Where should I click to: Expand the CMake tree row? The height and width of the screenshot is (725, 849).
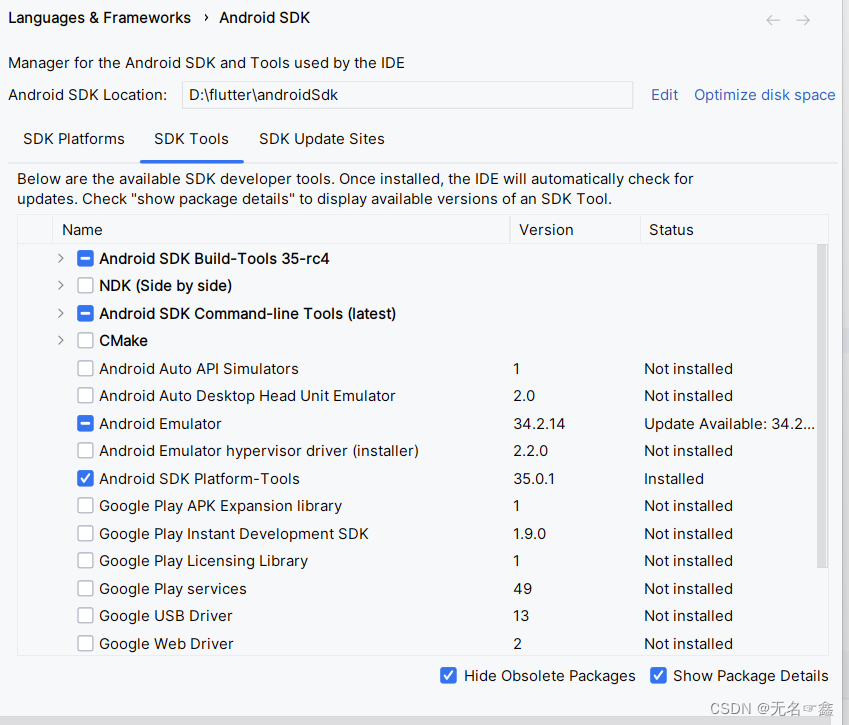pyautogui.click(x=61, y=341)
